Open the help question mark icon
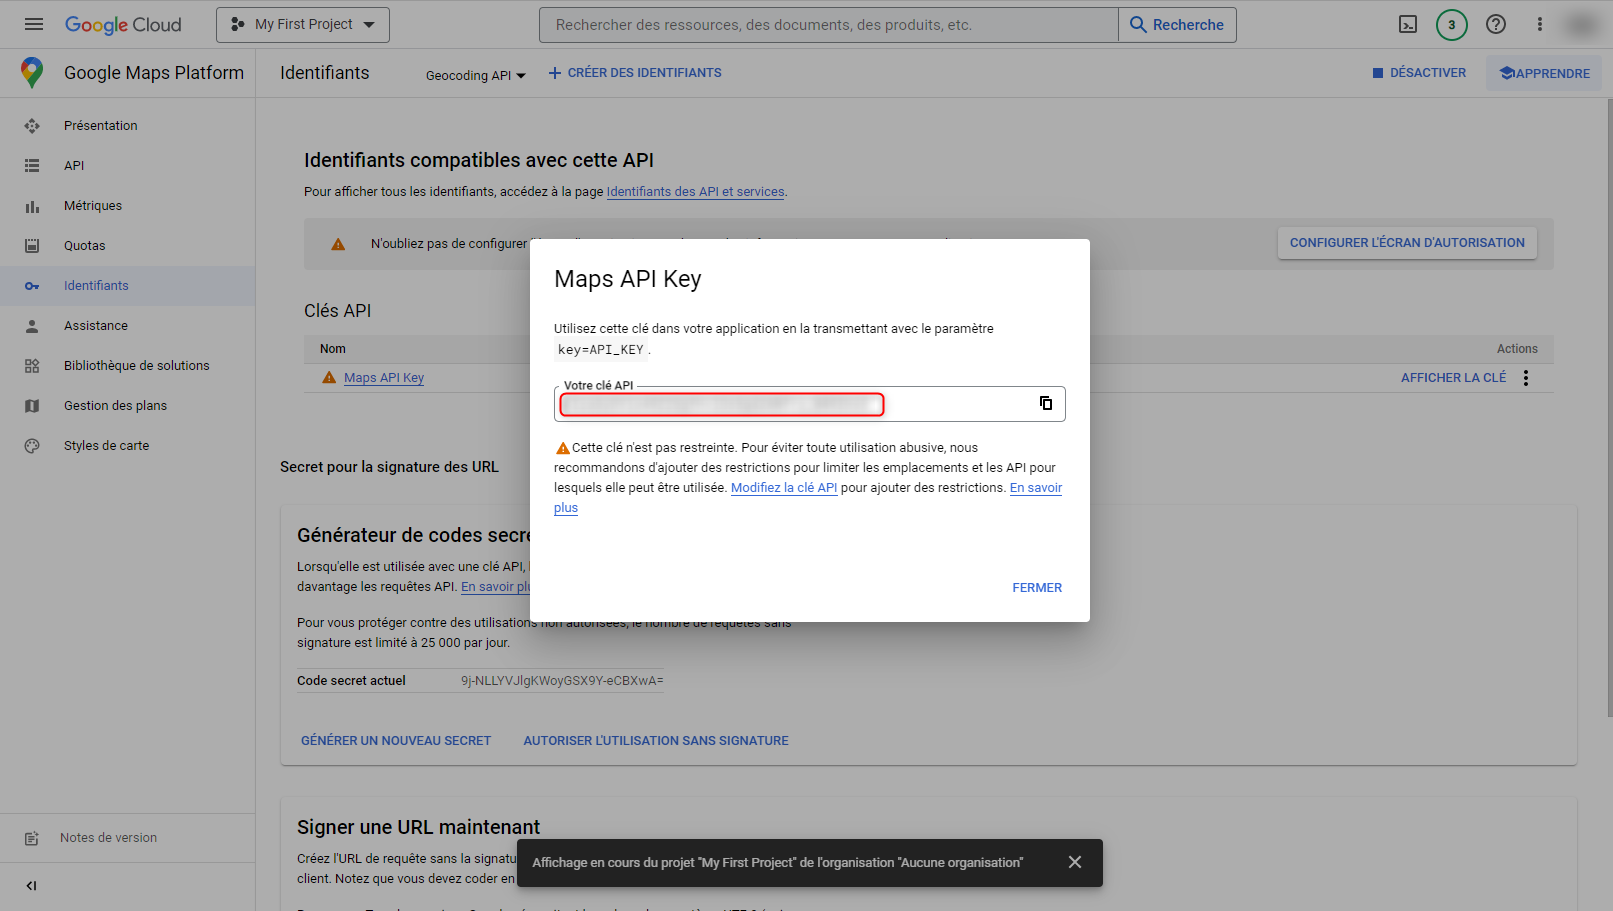 pyautogui.click(x=1496, y=25)
